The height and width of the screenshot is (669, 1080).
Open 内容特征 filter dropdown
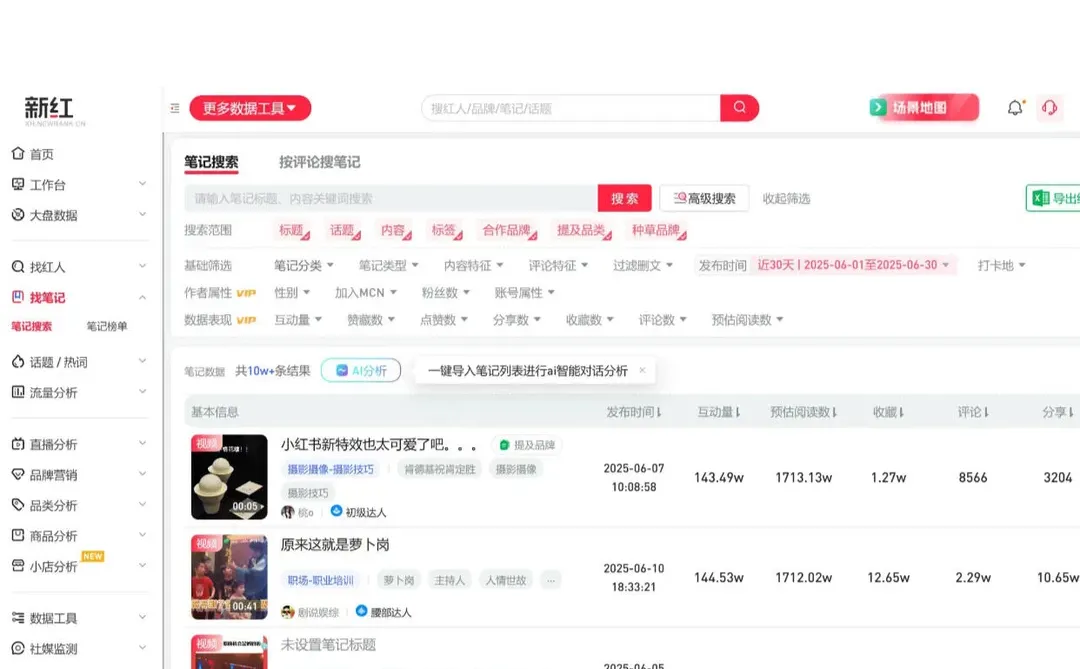click(x=473, y=265)
